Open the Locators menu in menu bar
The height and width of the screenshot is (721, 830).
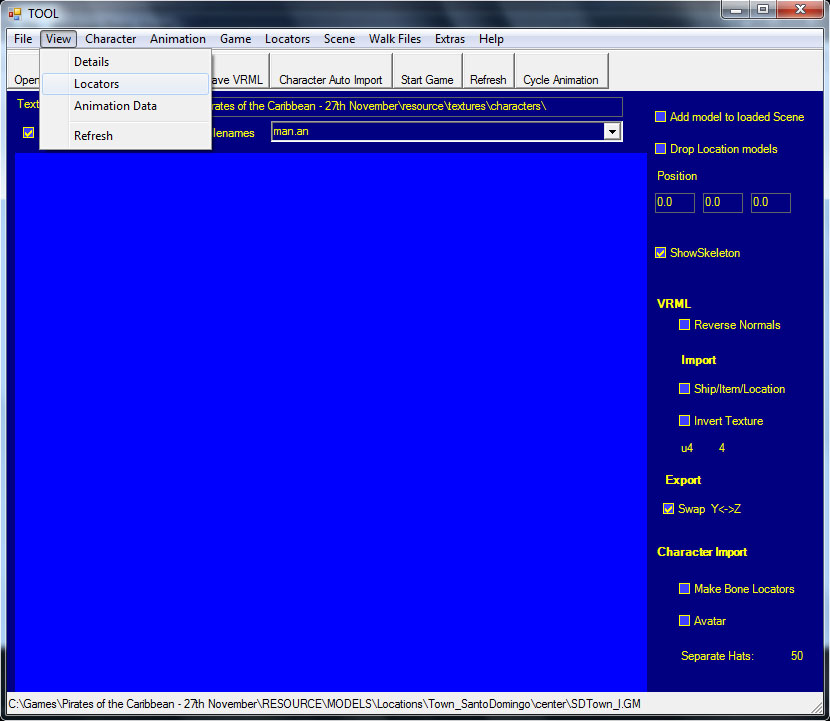[x=287, y=39]
